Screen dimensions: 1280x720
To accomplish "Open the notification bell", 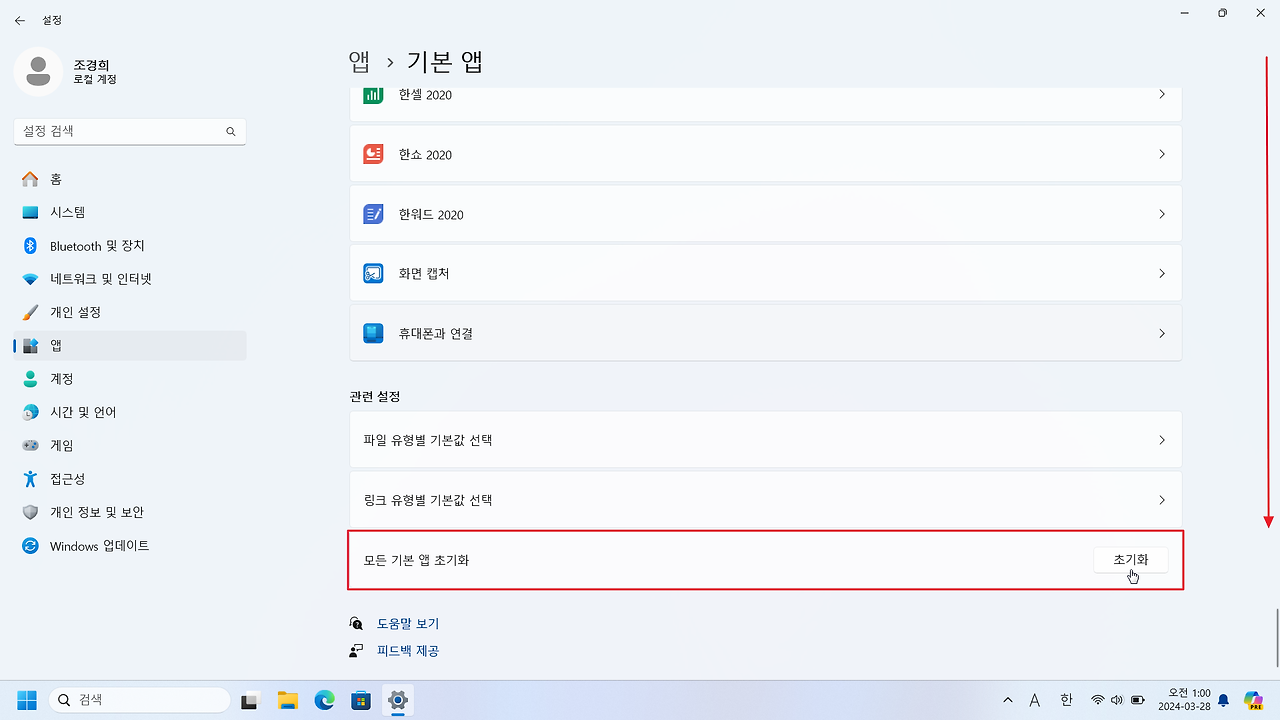I will [1223, 700].
